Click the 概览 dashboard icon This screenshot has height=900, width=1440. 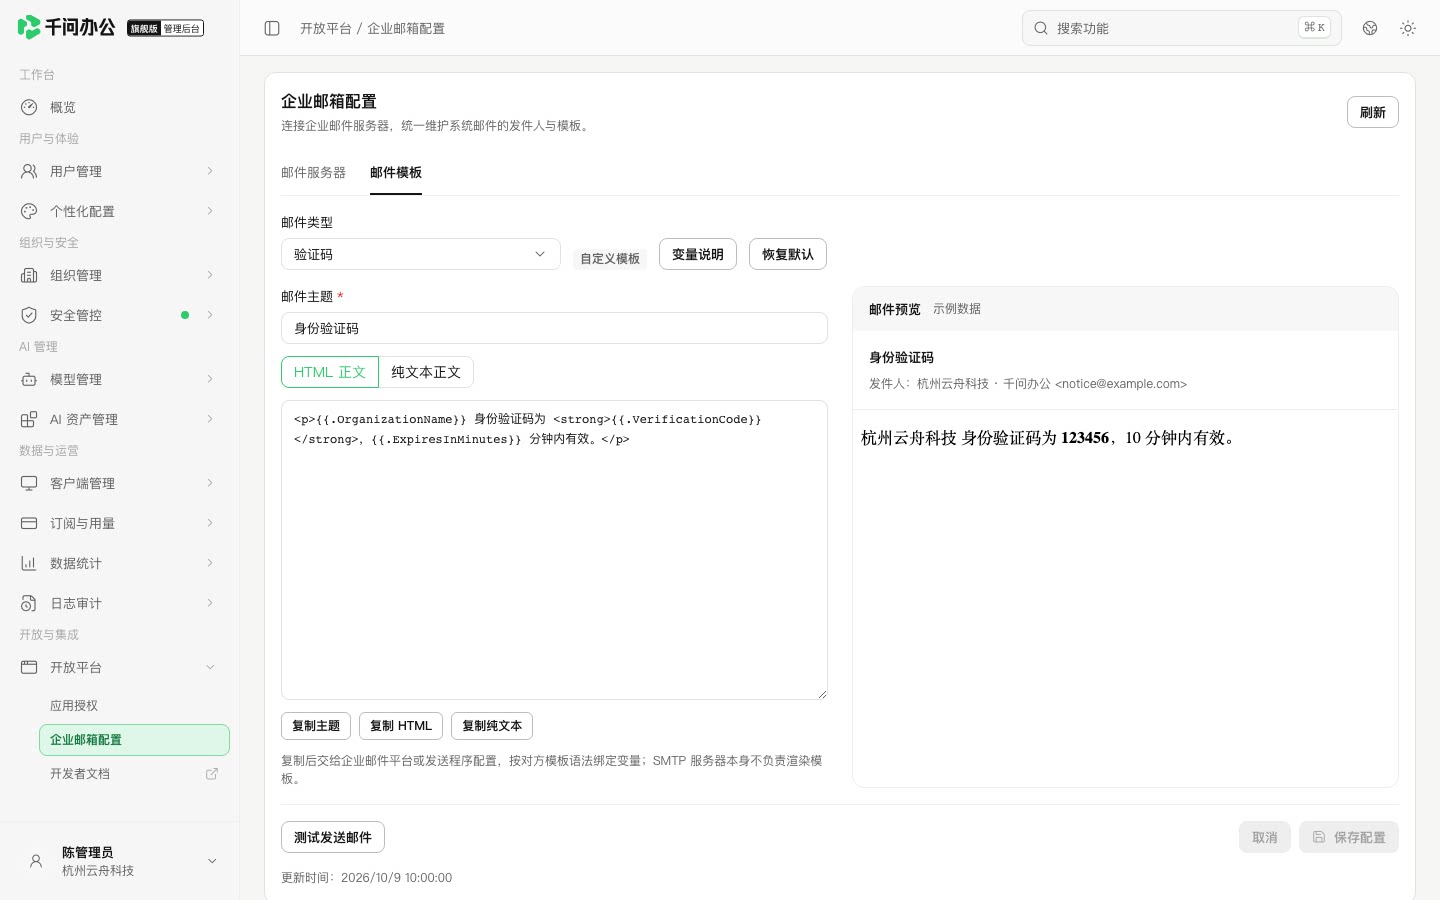(x=29, y=107)
